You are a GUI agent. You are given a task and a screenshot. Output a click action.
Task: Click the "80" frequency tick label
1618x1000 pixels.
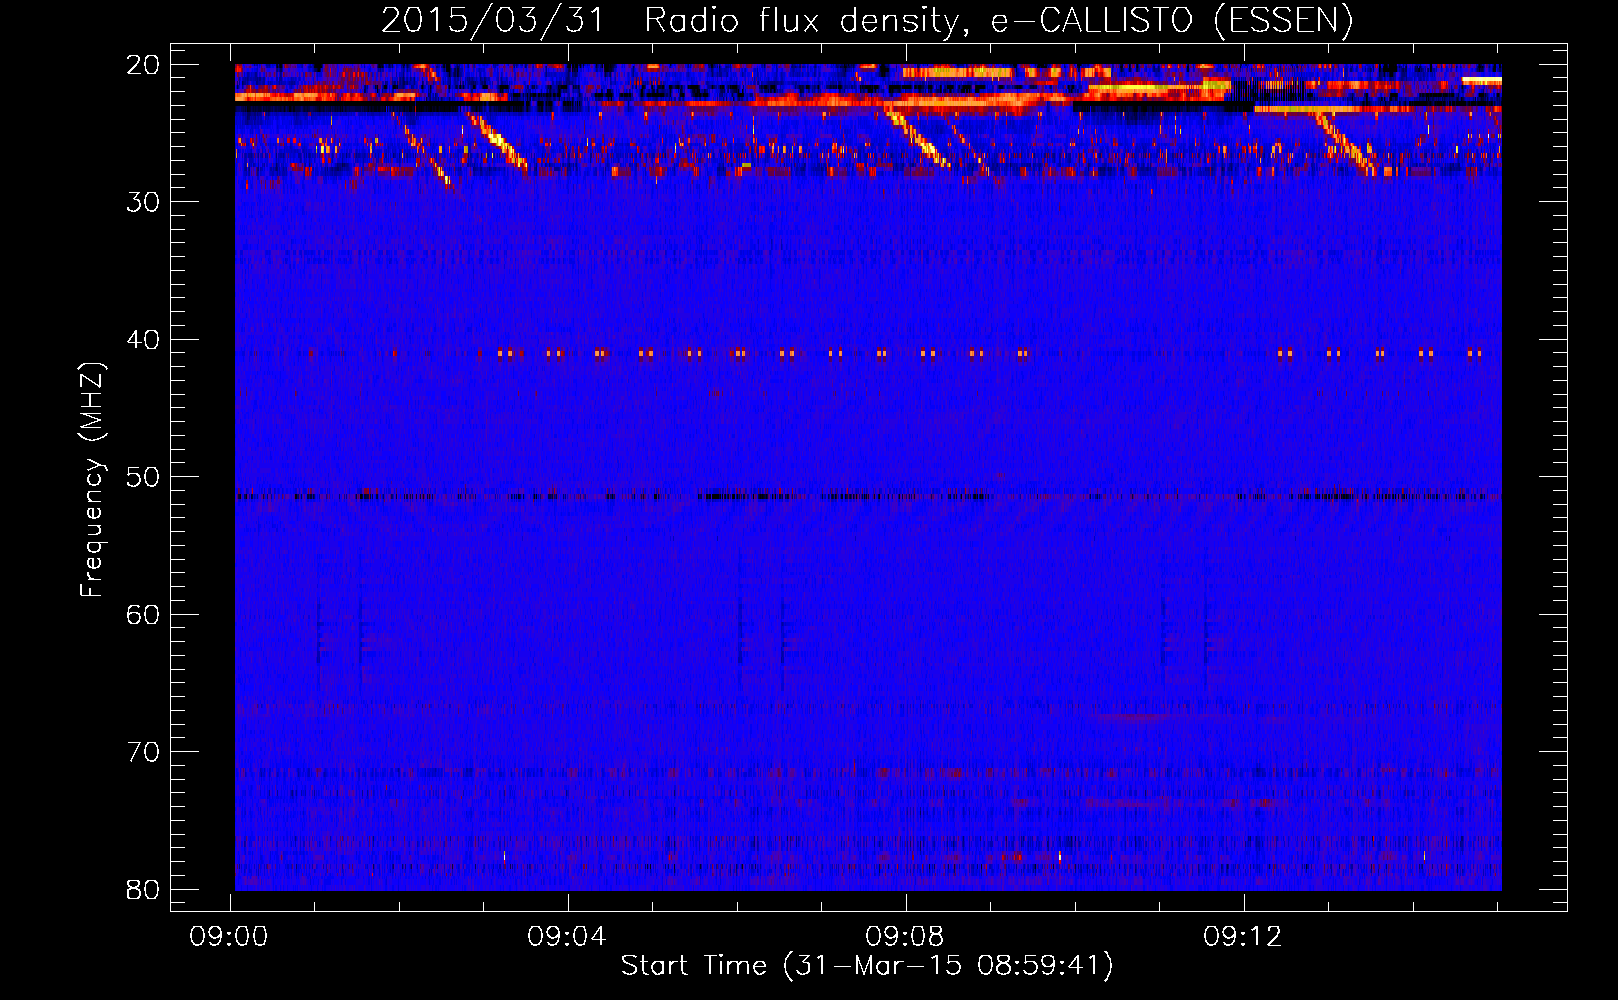coord(144,890)
